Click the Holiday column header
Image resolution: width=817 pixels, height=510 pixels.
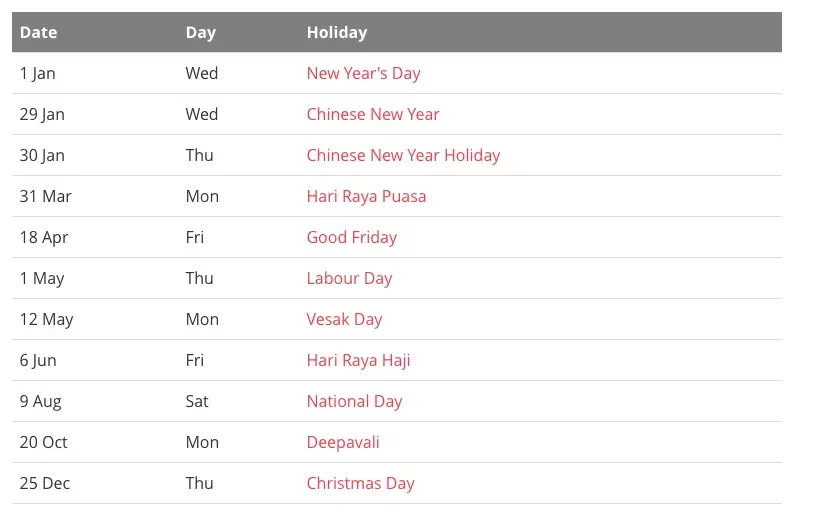point(337,32)
